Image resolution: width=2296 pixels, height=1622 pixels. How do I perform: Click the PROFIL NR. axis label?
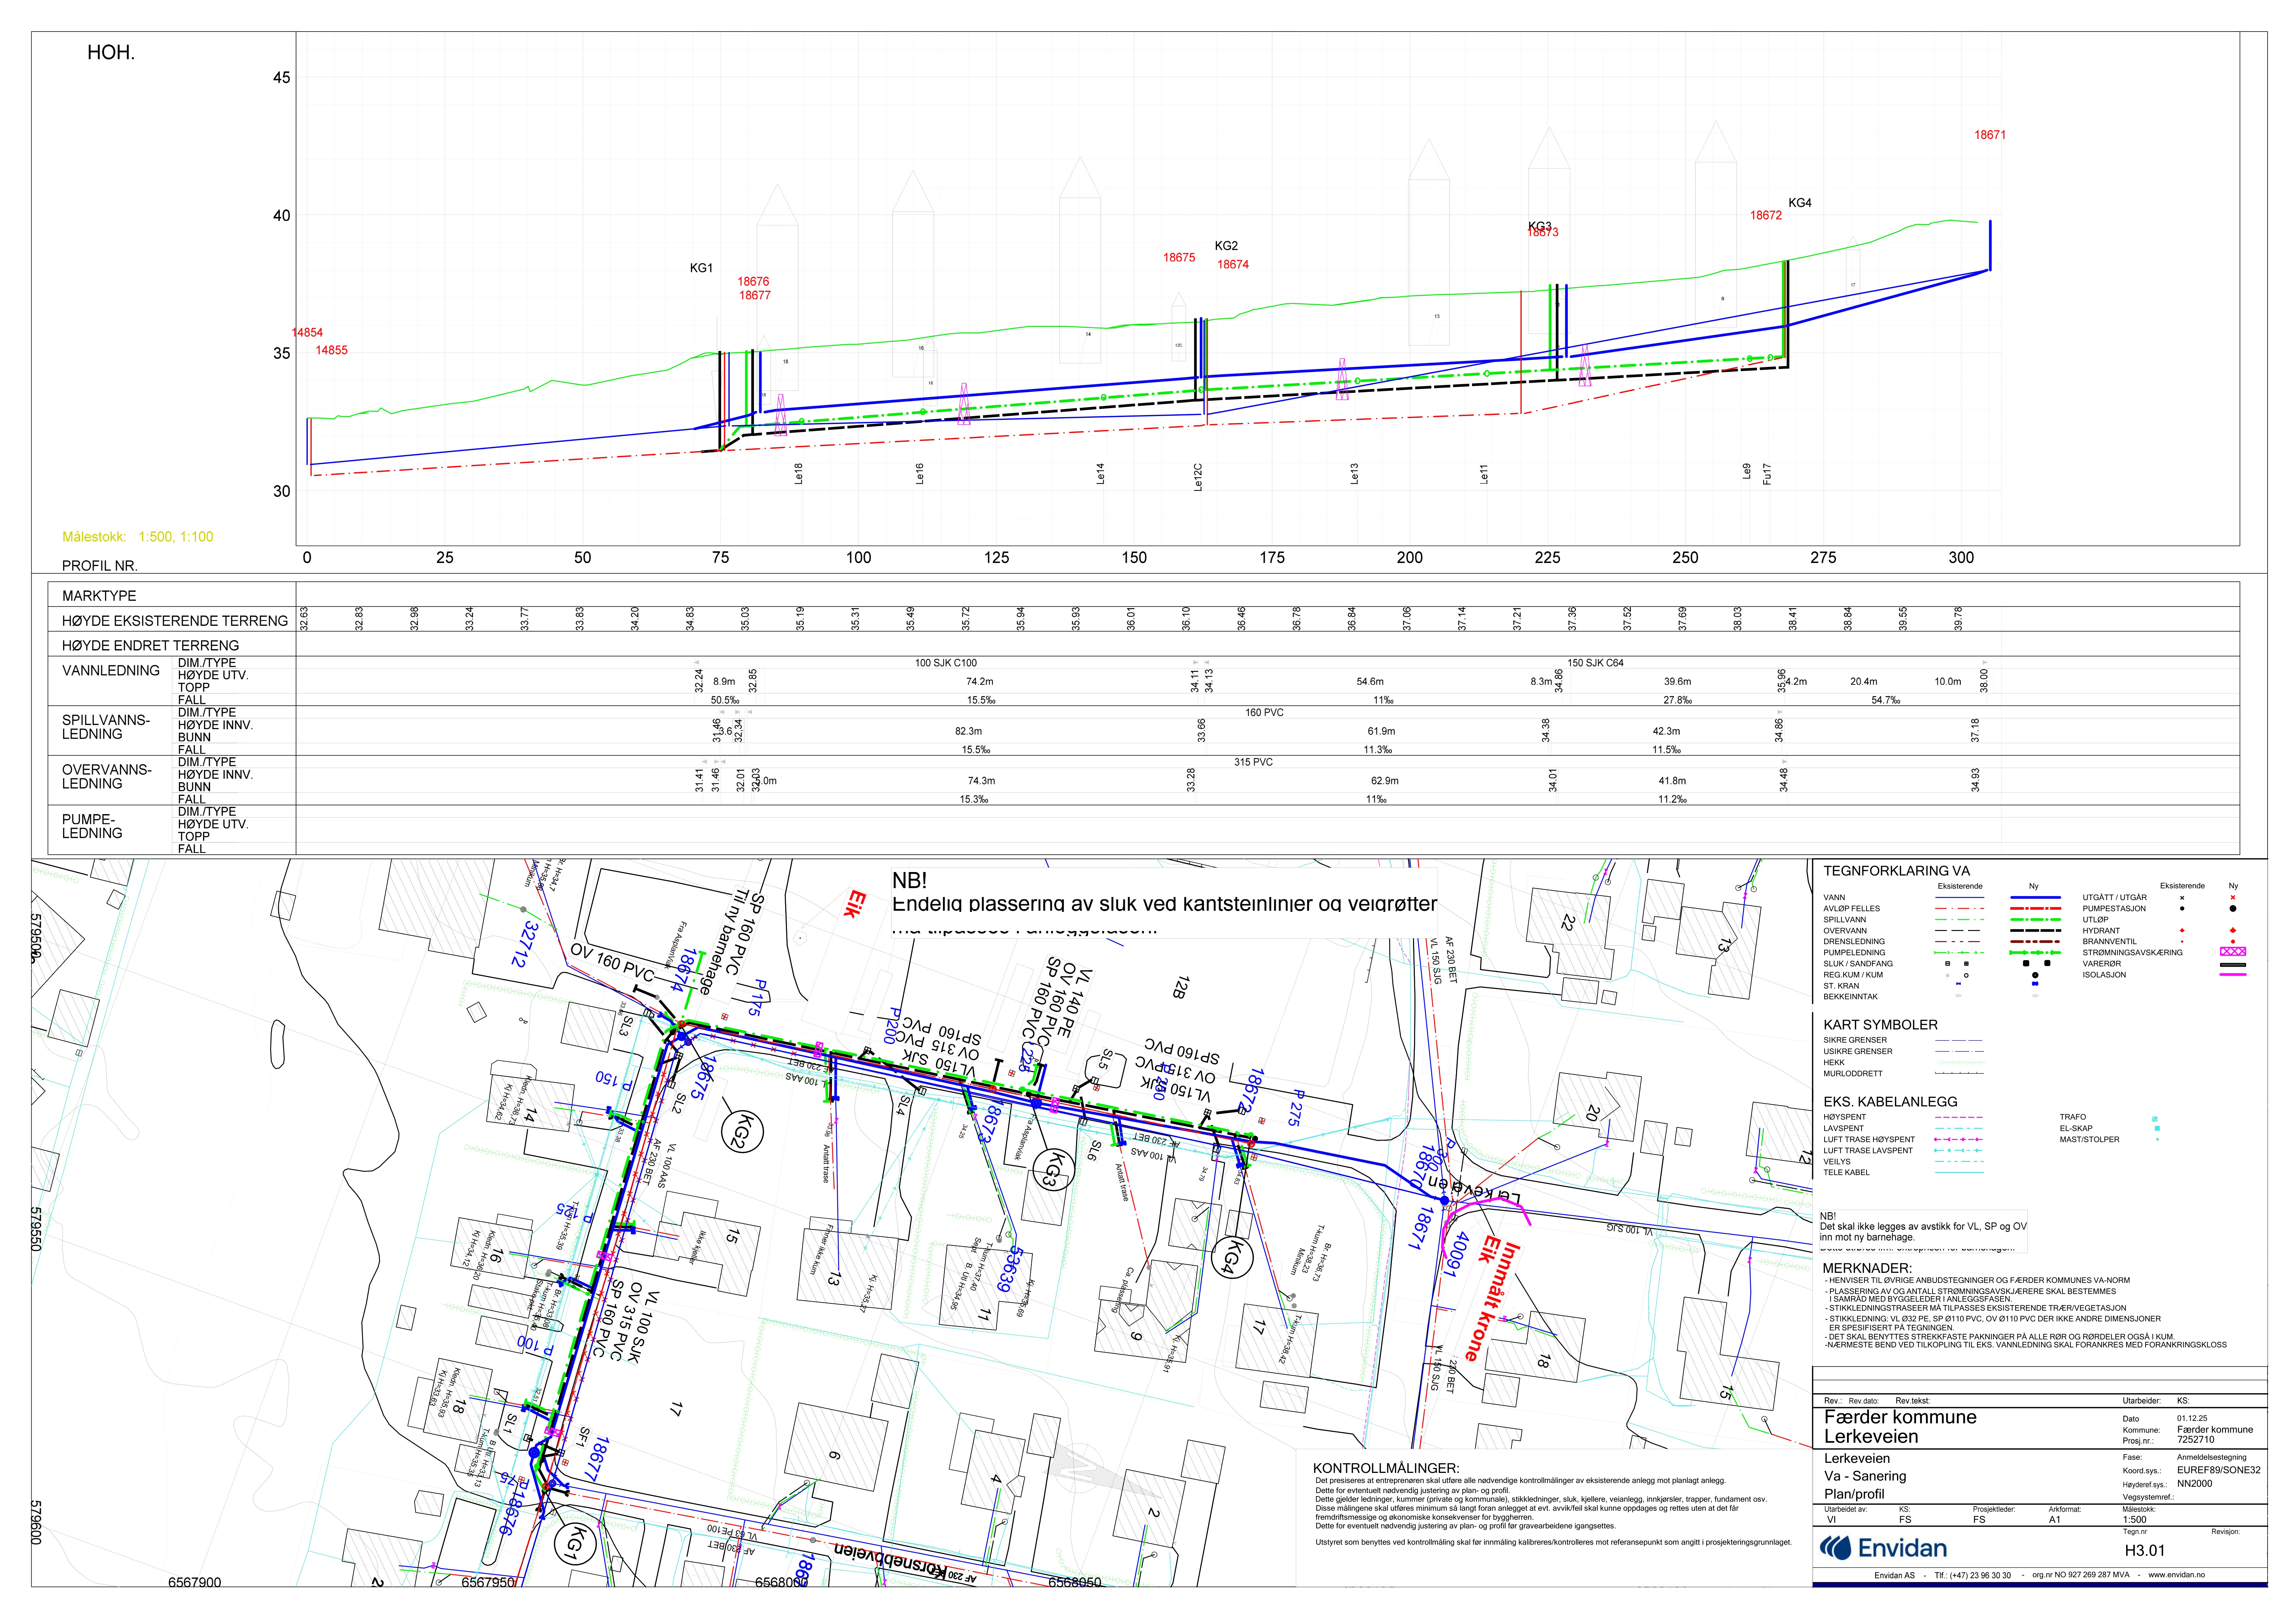tap(100, 566)
